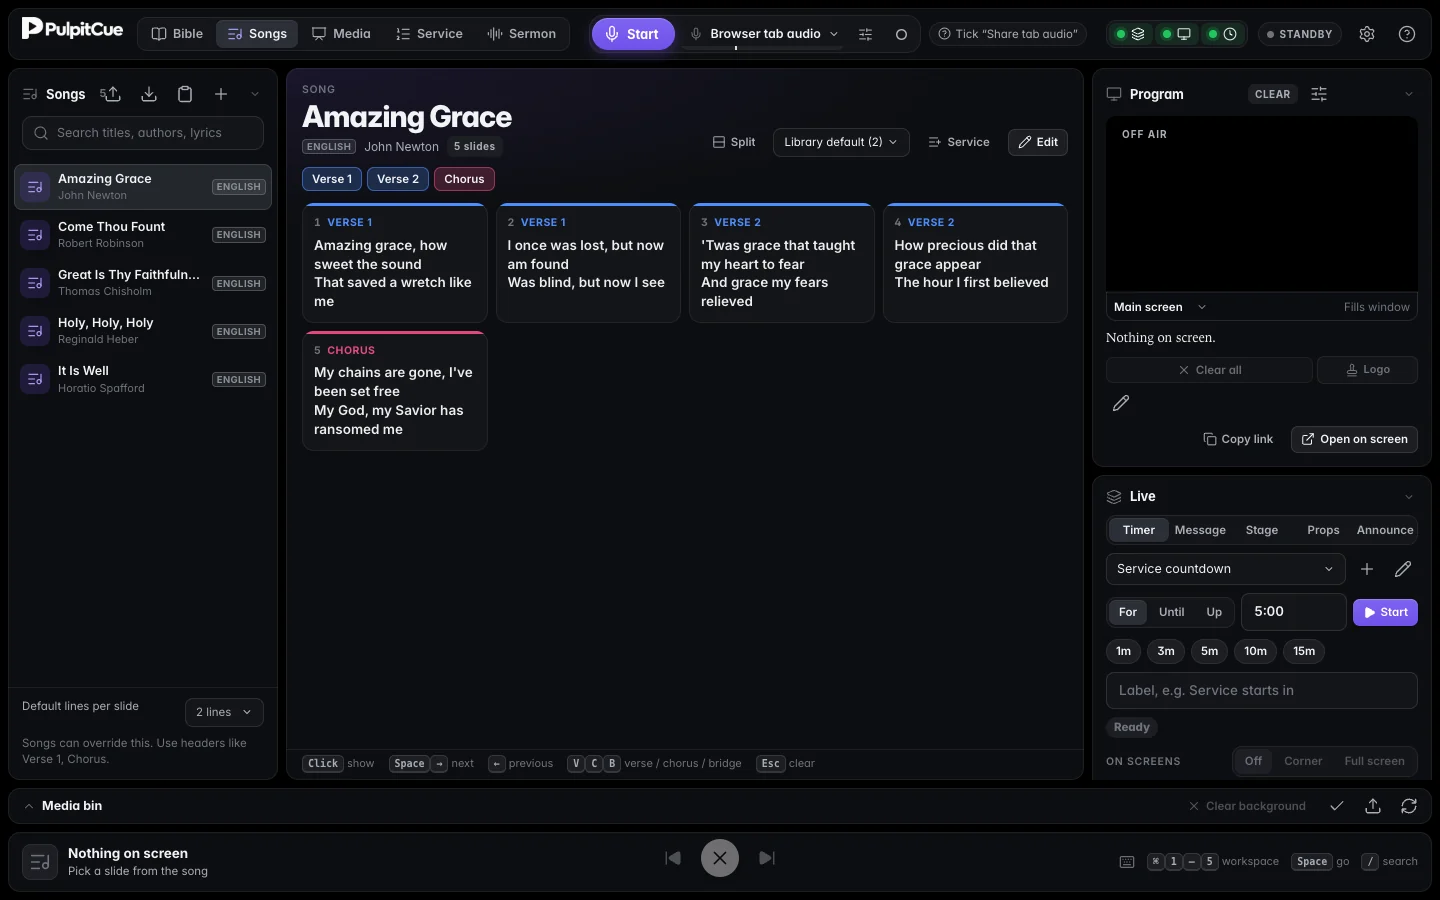Open the help question mark icon
The height and width of the screenshot is (900, 1440).
coord(1407,34)
